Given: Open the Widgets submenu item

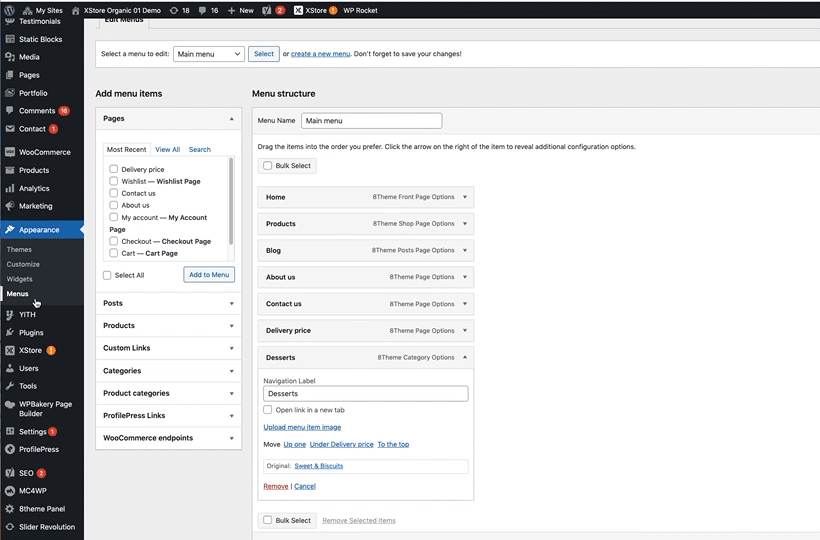Looking at the screenshot, I should coord(19,279).
